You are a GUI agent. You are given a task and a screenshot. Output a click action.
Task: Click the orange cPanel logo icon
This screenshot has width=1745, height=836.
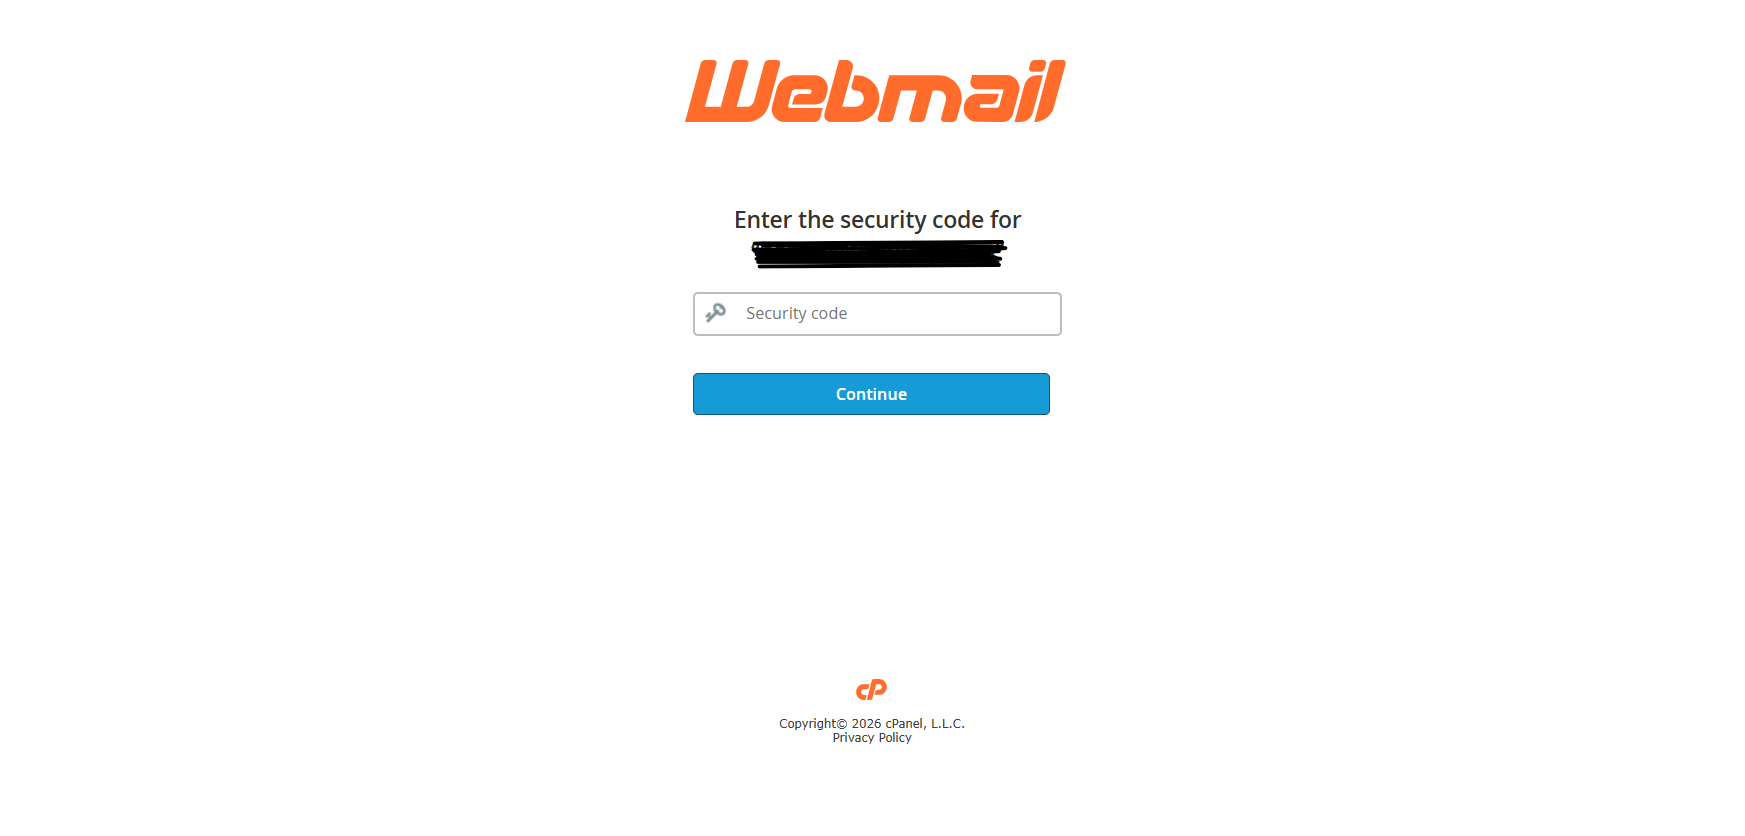pos(872,690)
